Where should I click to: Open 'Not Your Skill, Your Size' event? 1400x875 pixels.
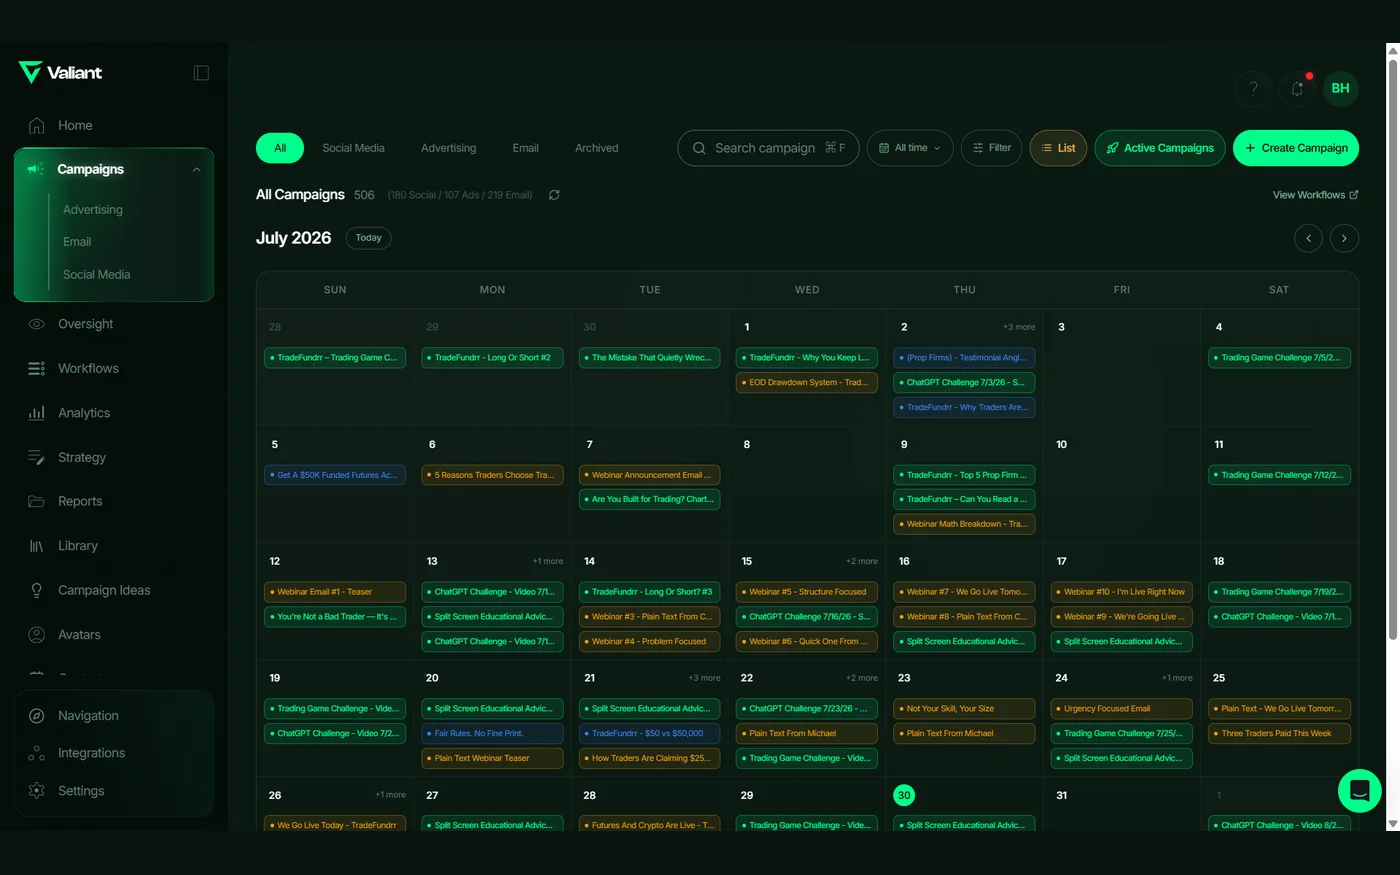tap(964, 708)
